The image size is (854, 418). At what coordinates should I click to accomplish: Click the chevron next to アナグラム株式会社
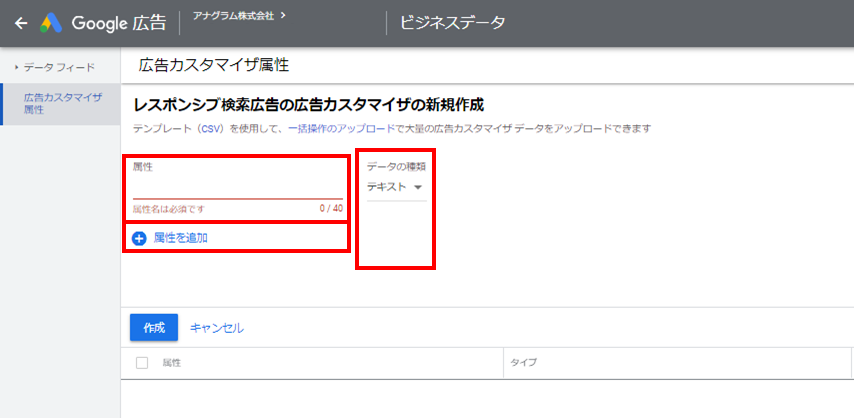pos(283,15)
